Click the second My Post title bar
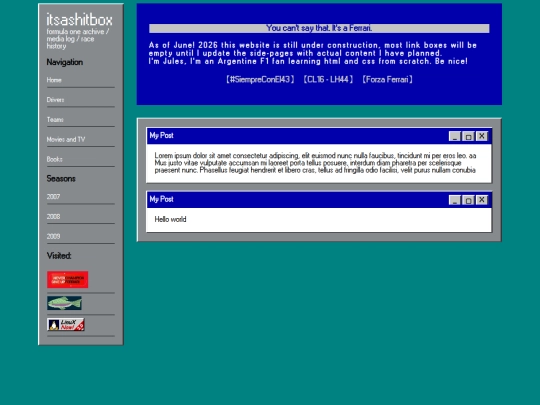The image size is (540, 405). pyautogui.click(x=319, y=200)
